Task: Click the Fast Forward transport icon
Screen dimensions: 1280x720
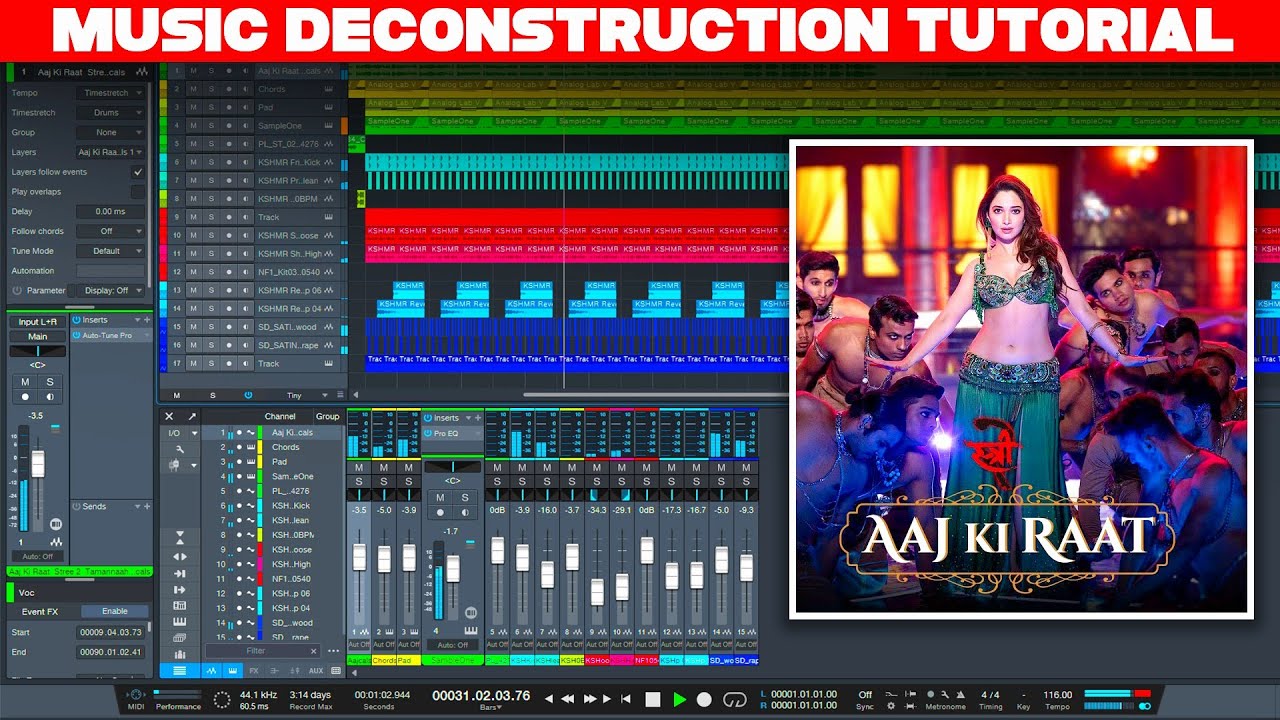Action: (x=590, y=699)
